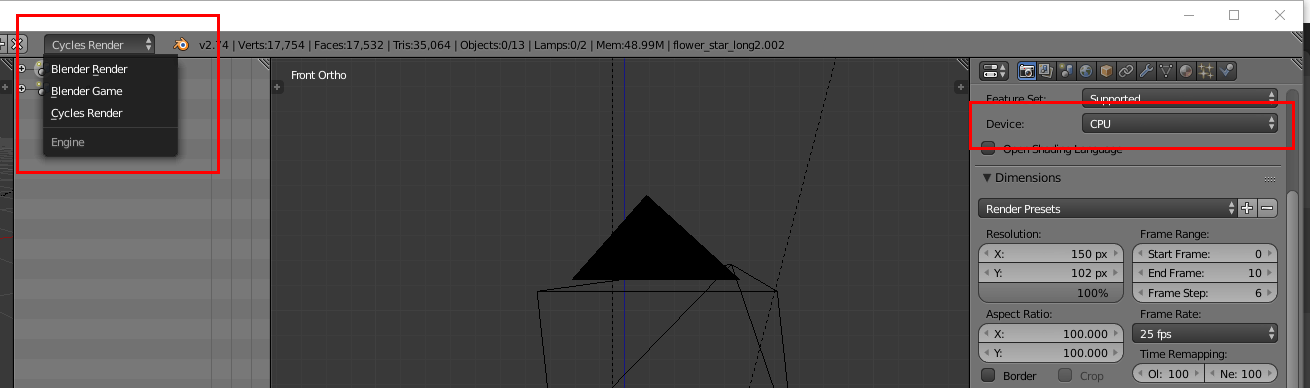Open the Modifiers tab (wrench icon)
Image resolution: width=1310 pixels, height=388 pixels.
pyautogui.click(x=1146, y=71)
